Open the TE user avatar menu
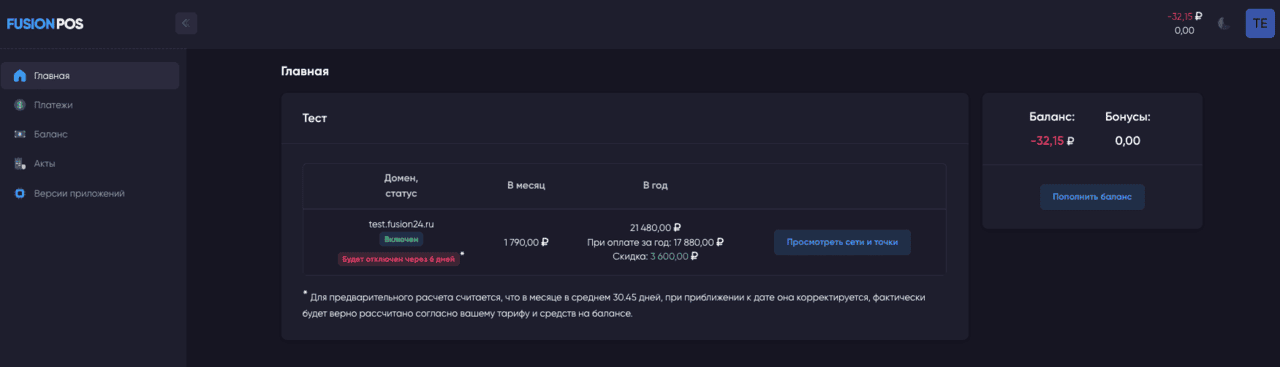Viewport: 1280px width, 367px height. (x=1259, y=23)
